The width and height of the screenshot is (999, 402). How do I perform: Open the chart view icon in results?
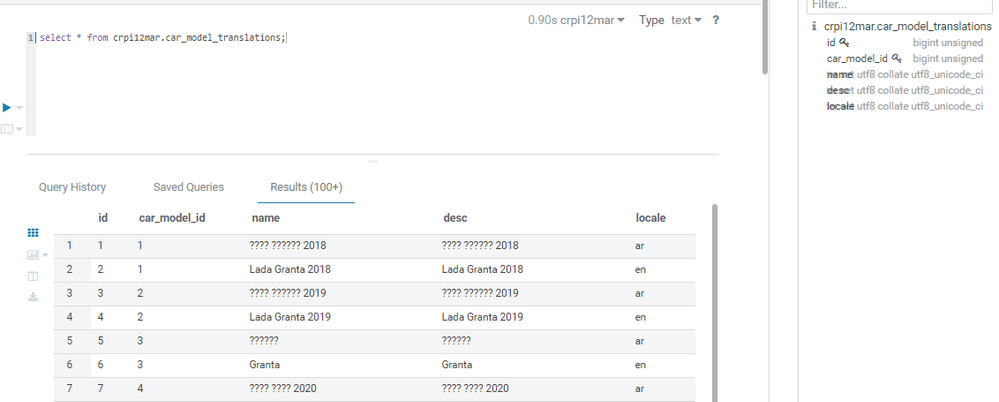[x=33, y=255]
